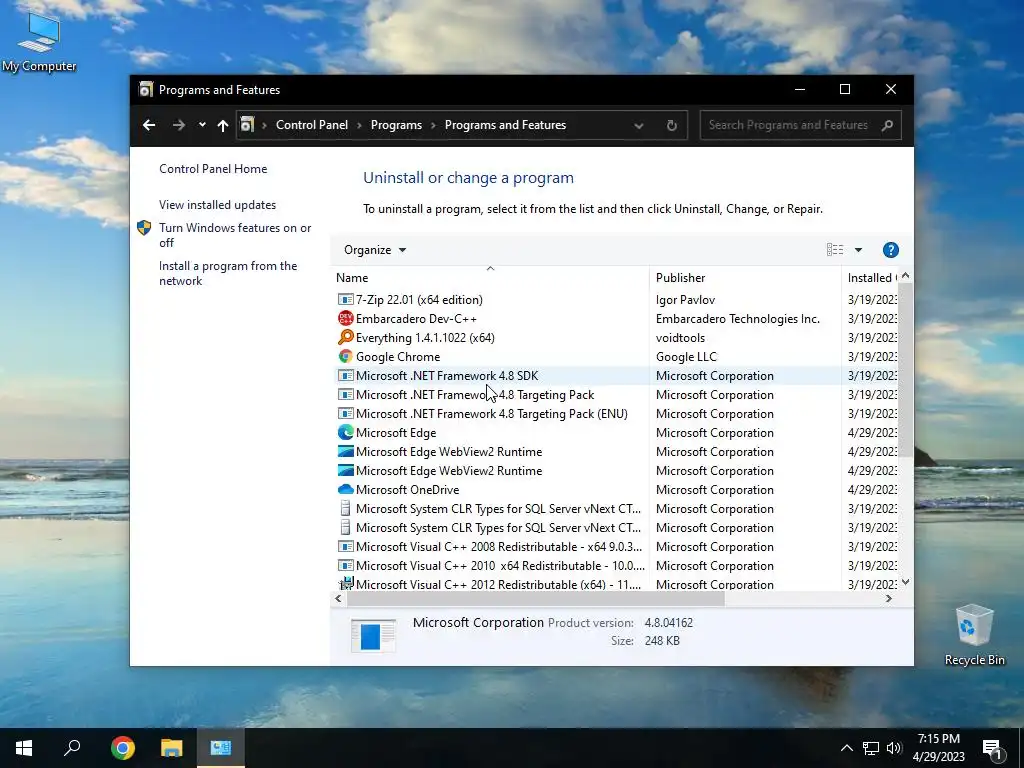Image resolution: width=1024 pixels, height=768 pixels.
Task: Open the notification center icon
Action: pyautogui.click(x=993, y=750)
